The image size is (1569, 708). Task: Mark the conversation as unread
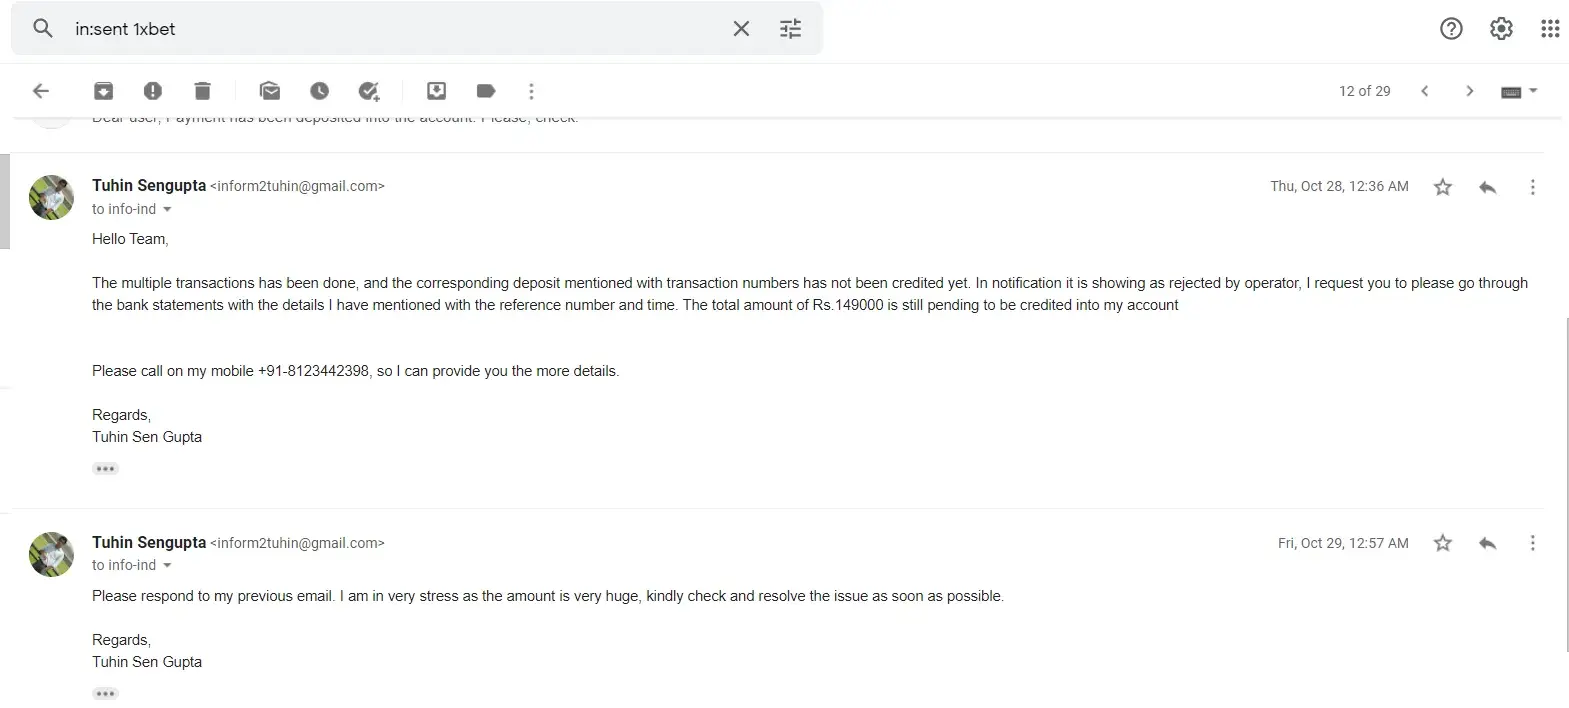(270, 91)
